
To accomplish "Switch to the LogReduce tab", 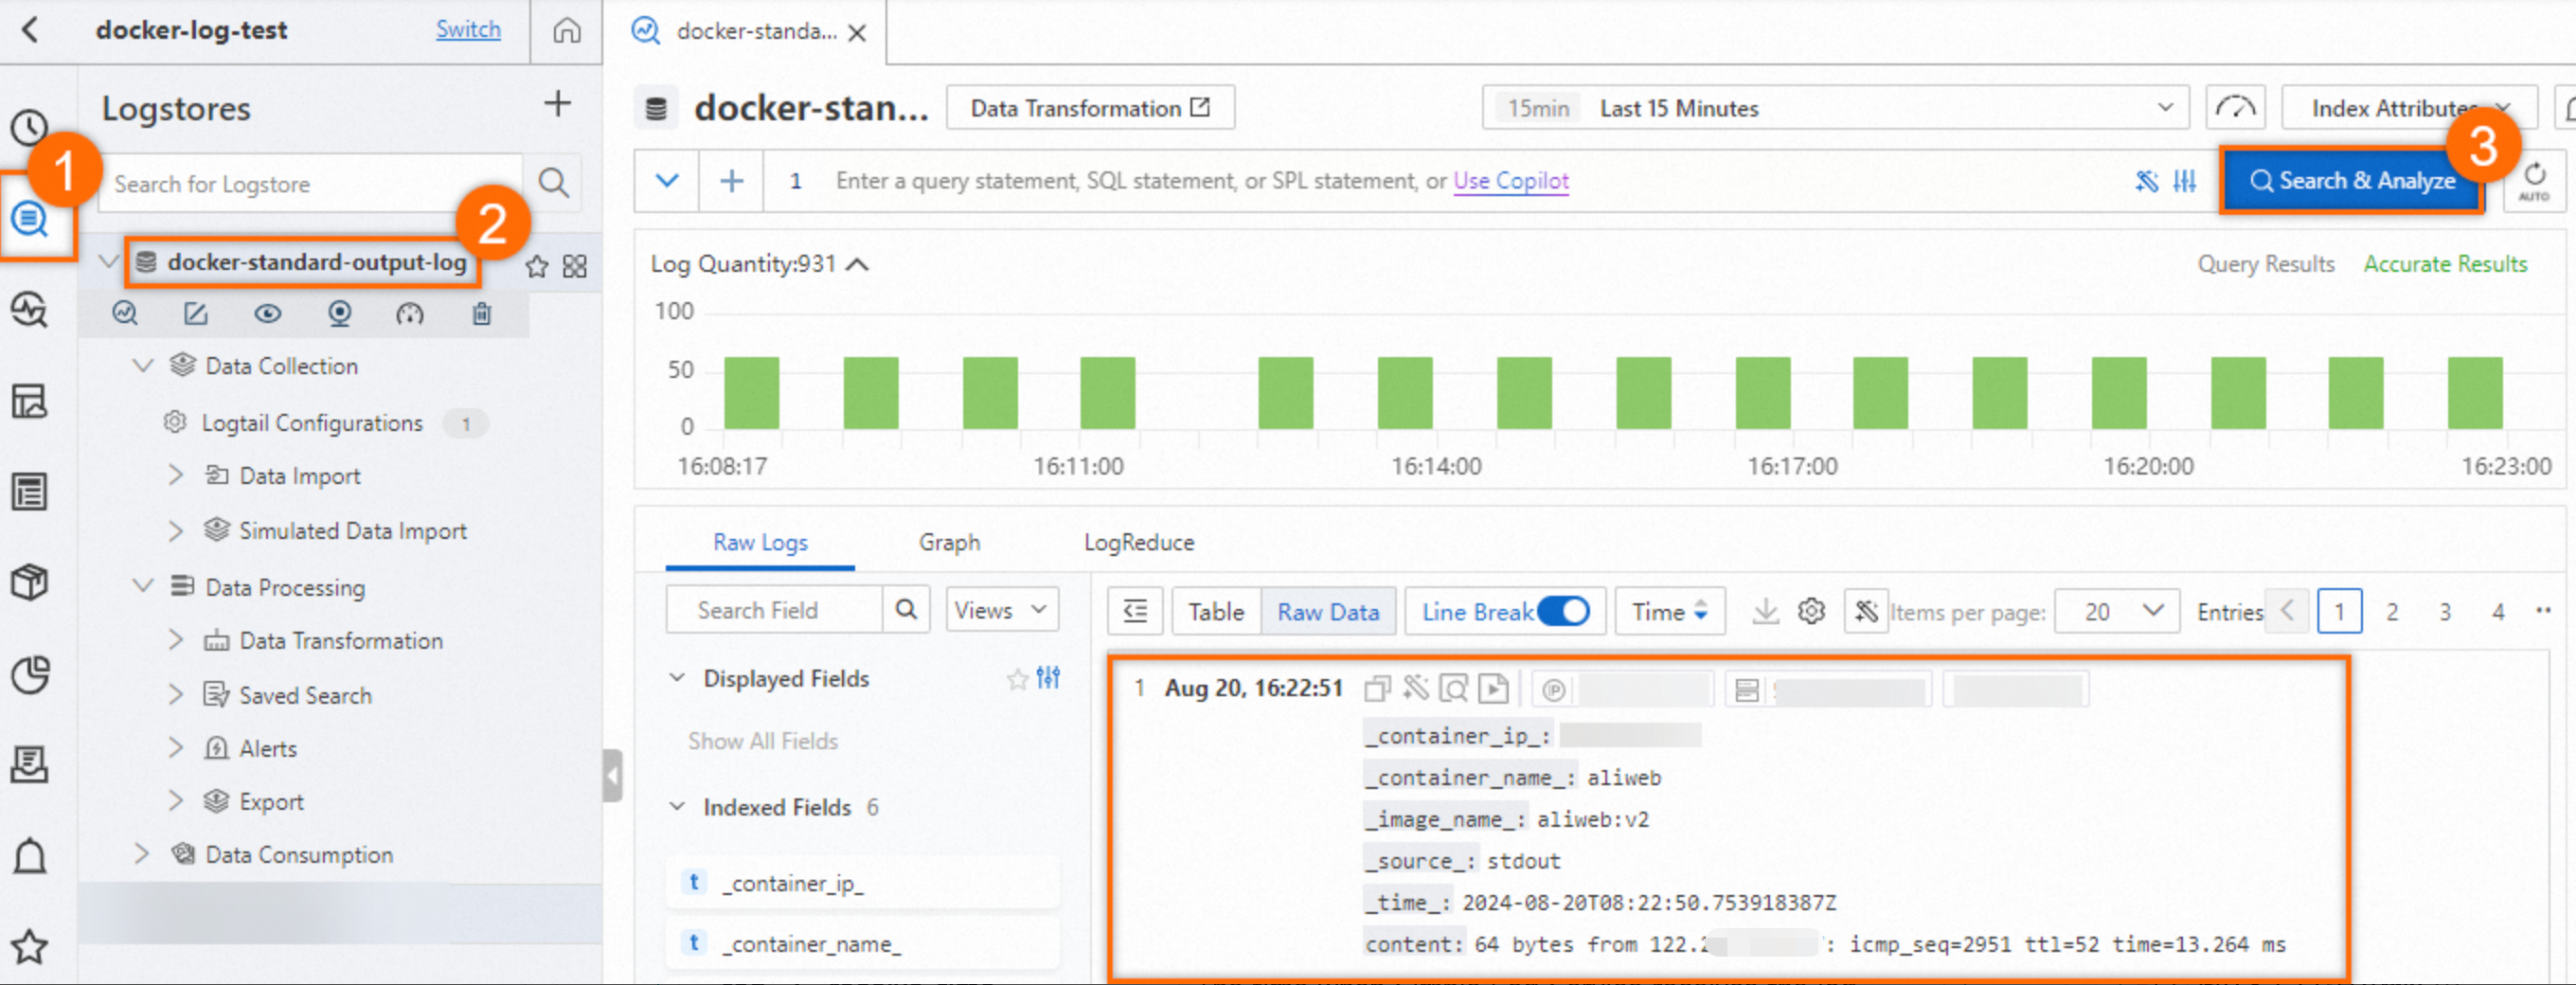I will (x=1139, y=542).
